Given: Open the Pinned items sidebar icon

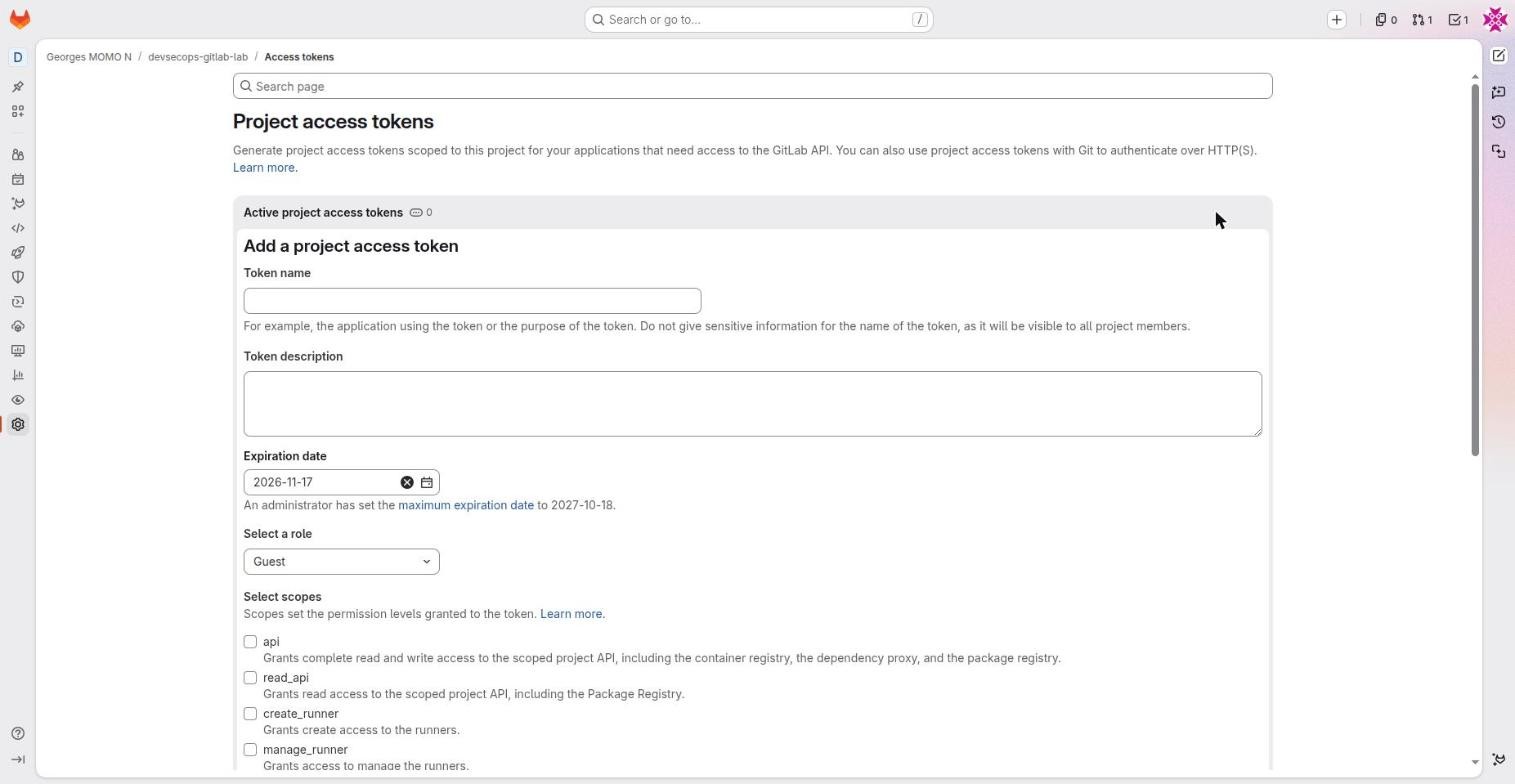Looking at the screenshot, I should coord(18,87).
